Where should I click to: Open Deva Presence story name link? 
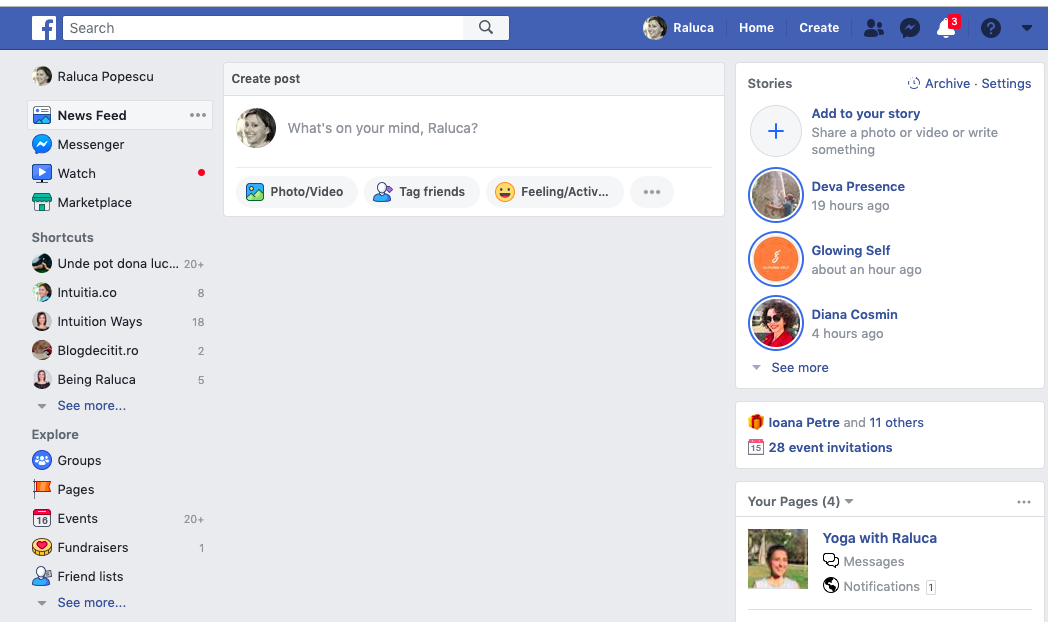click(x=858, y=186)
